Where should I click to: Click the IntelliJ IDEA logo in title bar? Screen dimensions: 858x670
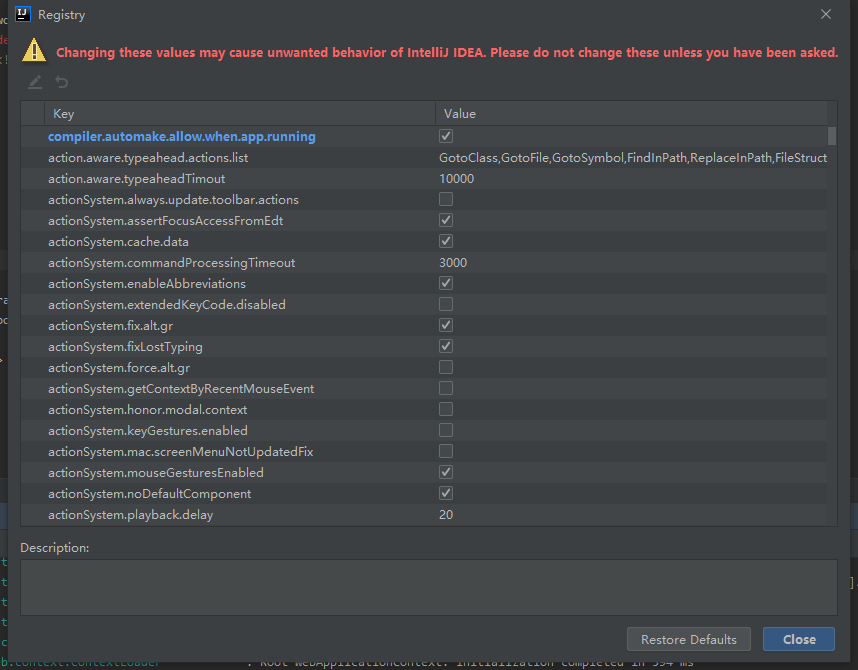pos(23,14)
